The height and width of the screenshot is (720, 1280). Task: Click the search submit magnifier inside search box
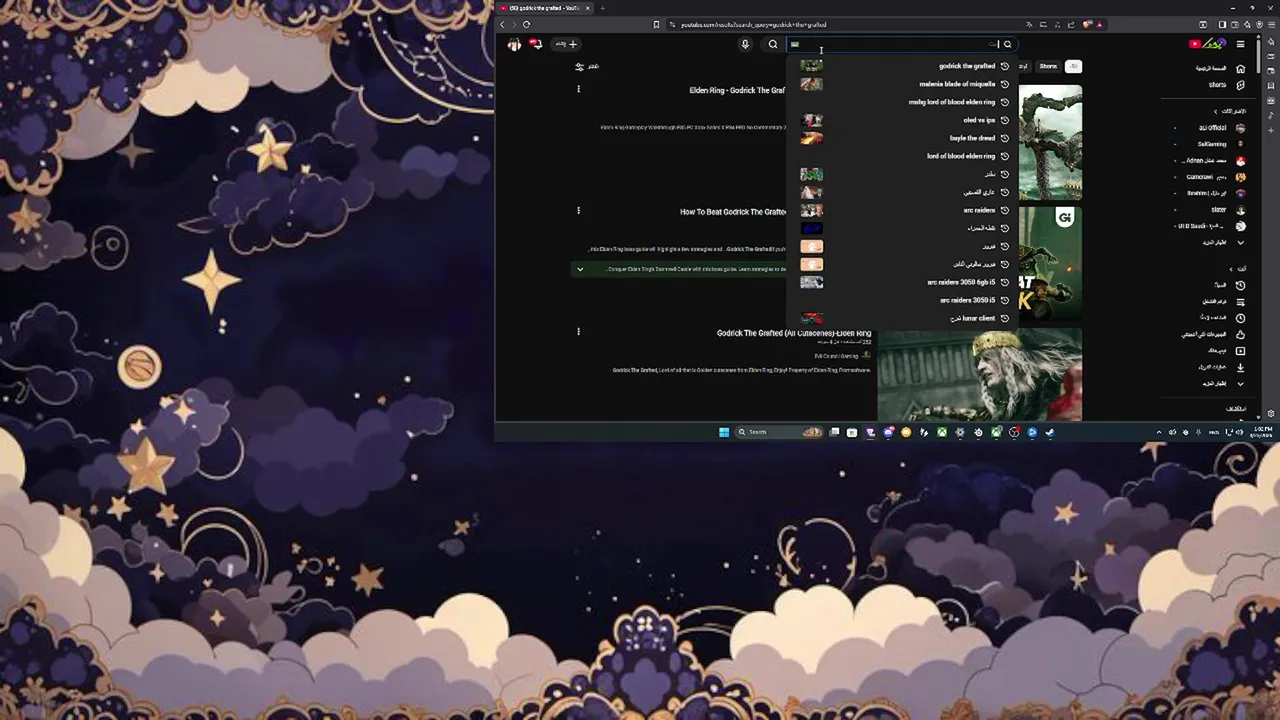point(1007,44)
